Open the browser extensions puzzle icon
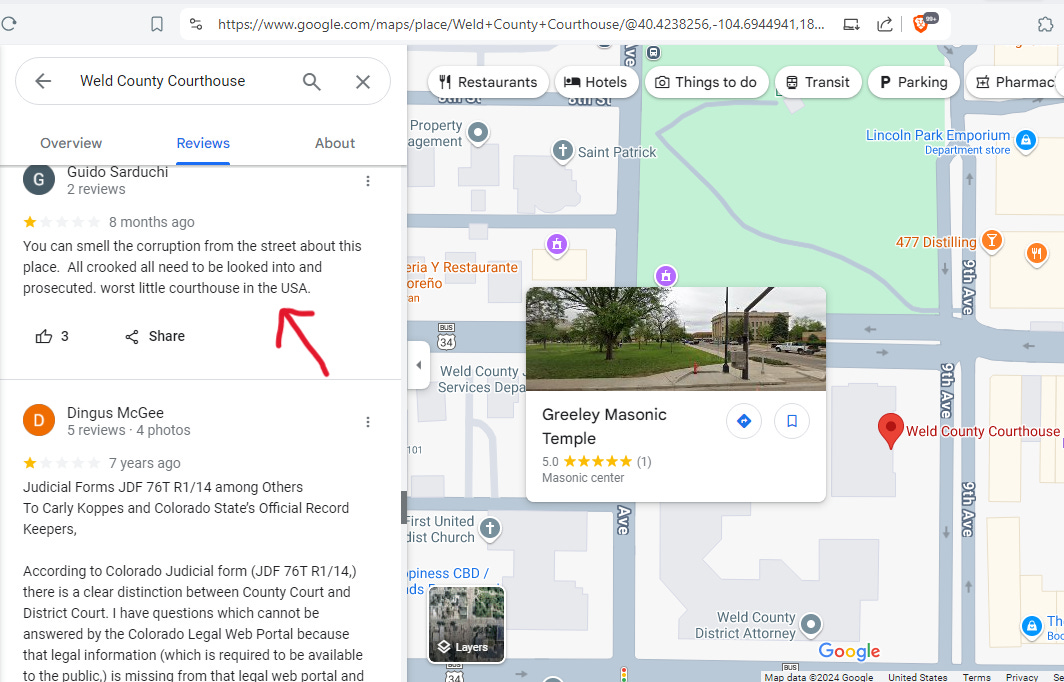 click(1045, 24)
